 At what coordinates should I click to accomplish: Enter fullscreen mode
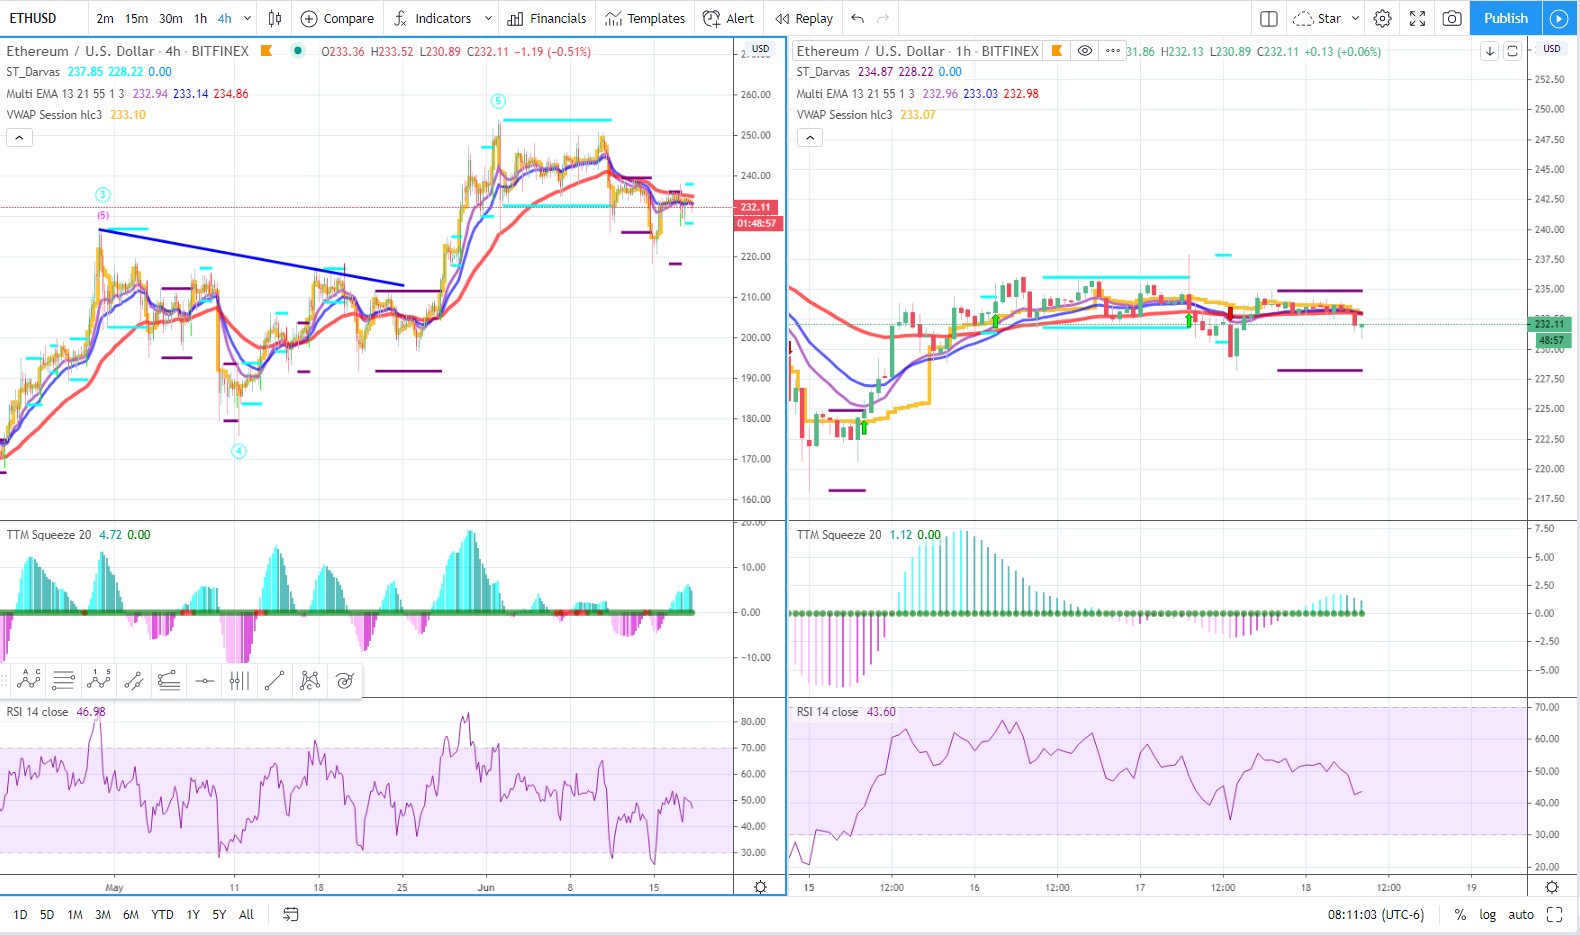[1417, 18]
